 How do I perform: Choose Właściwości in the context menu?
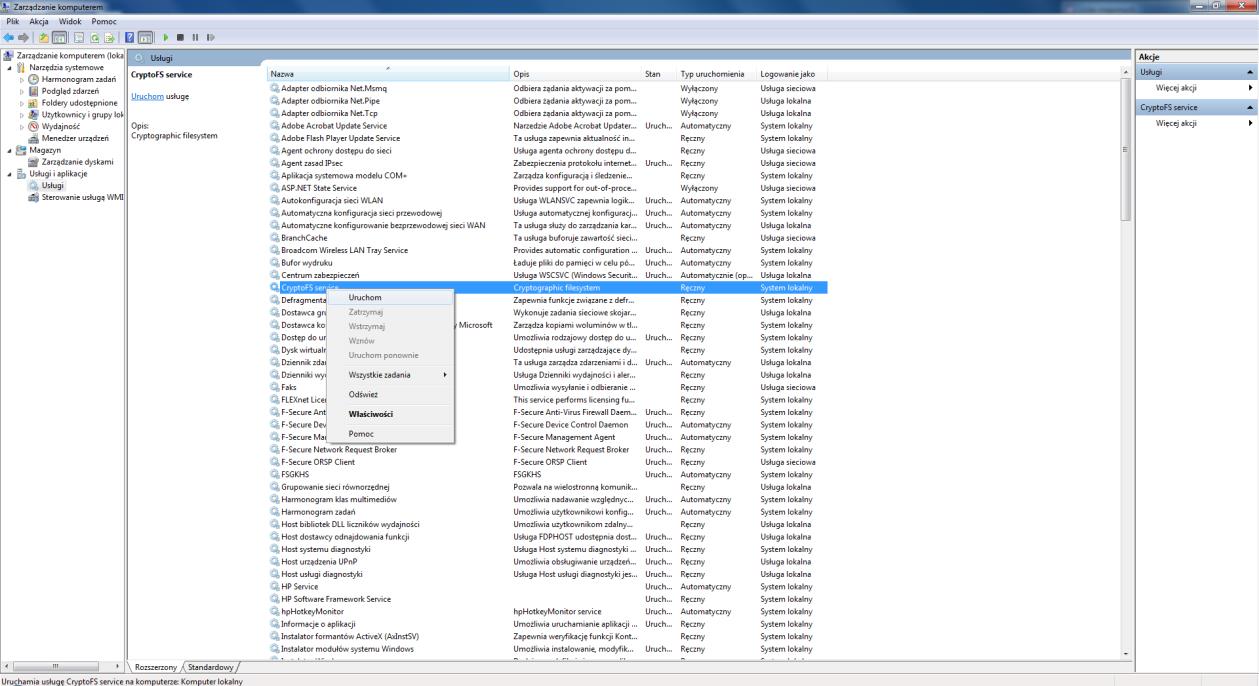(x=390, y=414)
